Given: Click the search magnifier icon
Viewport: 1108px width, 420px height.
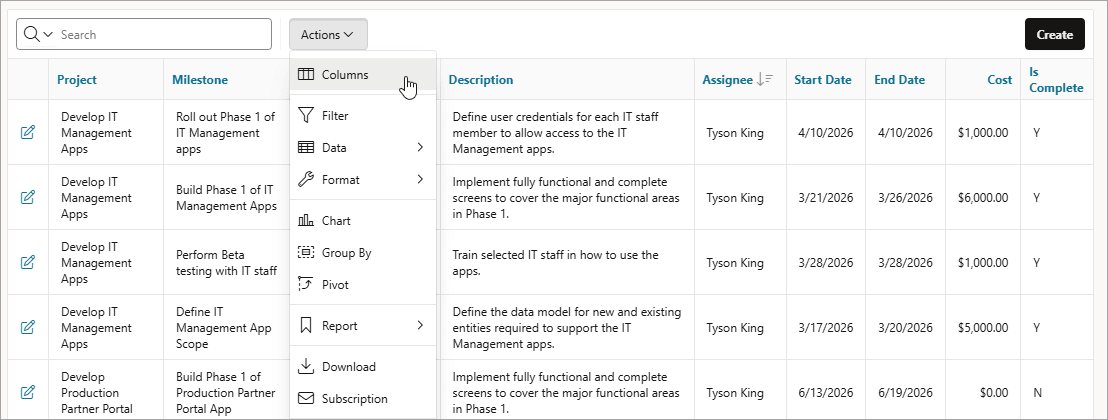Looking at the screenshot, I should click(x=32, y=35).
